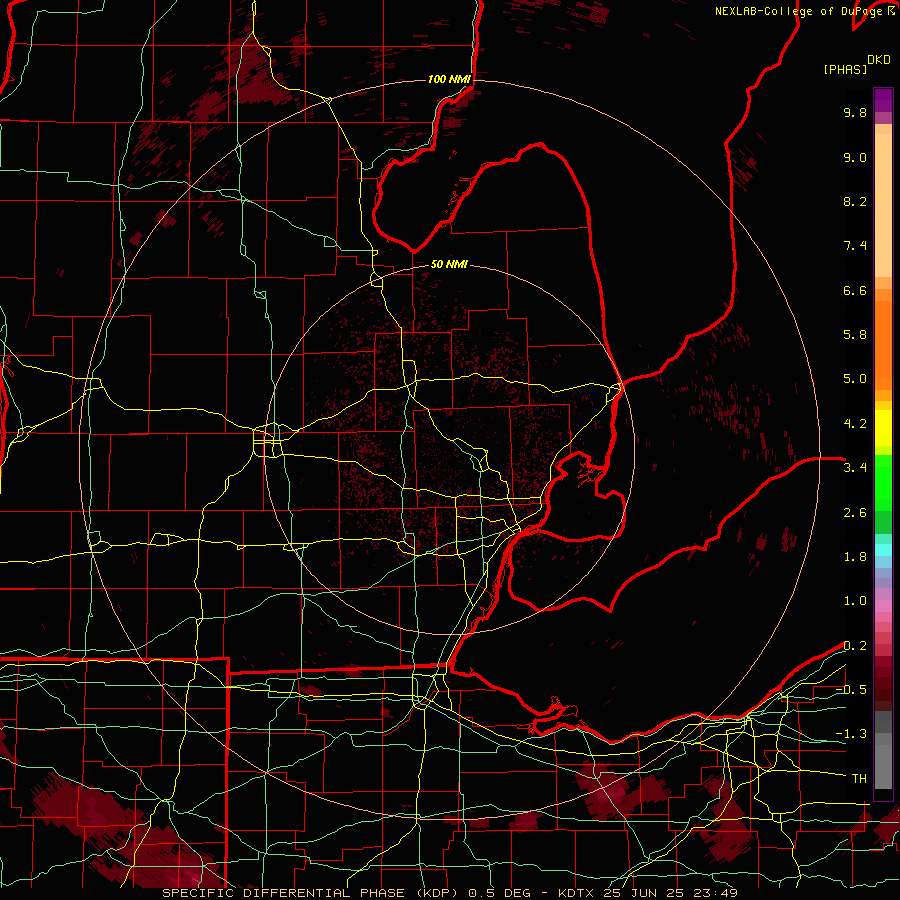Pick the purple band atop color bar

(x=883, y=100)
